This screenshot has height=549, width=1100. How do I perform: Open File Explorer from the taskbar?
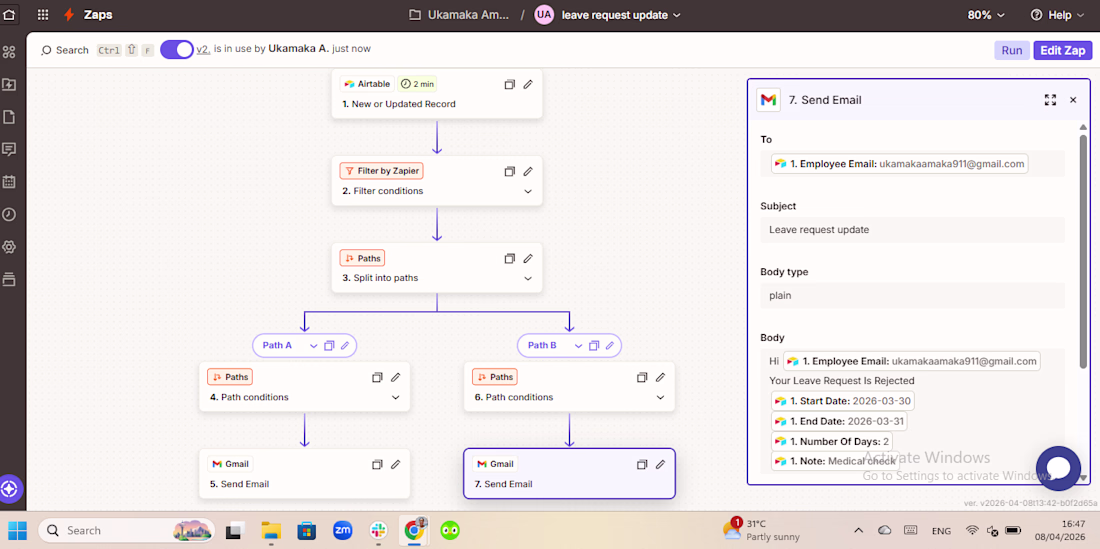tap(271, 530)
